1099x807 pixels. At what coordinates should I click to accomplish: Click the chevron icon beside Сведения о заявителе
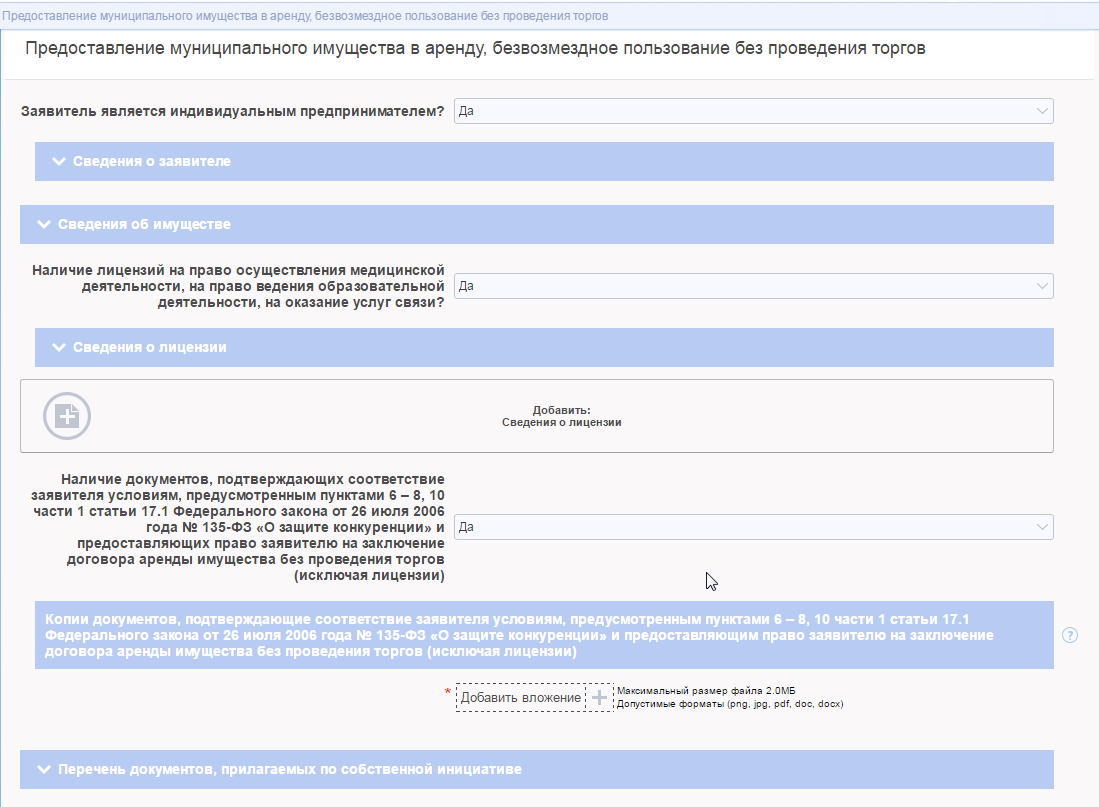click(x=58, y=161)
